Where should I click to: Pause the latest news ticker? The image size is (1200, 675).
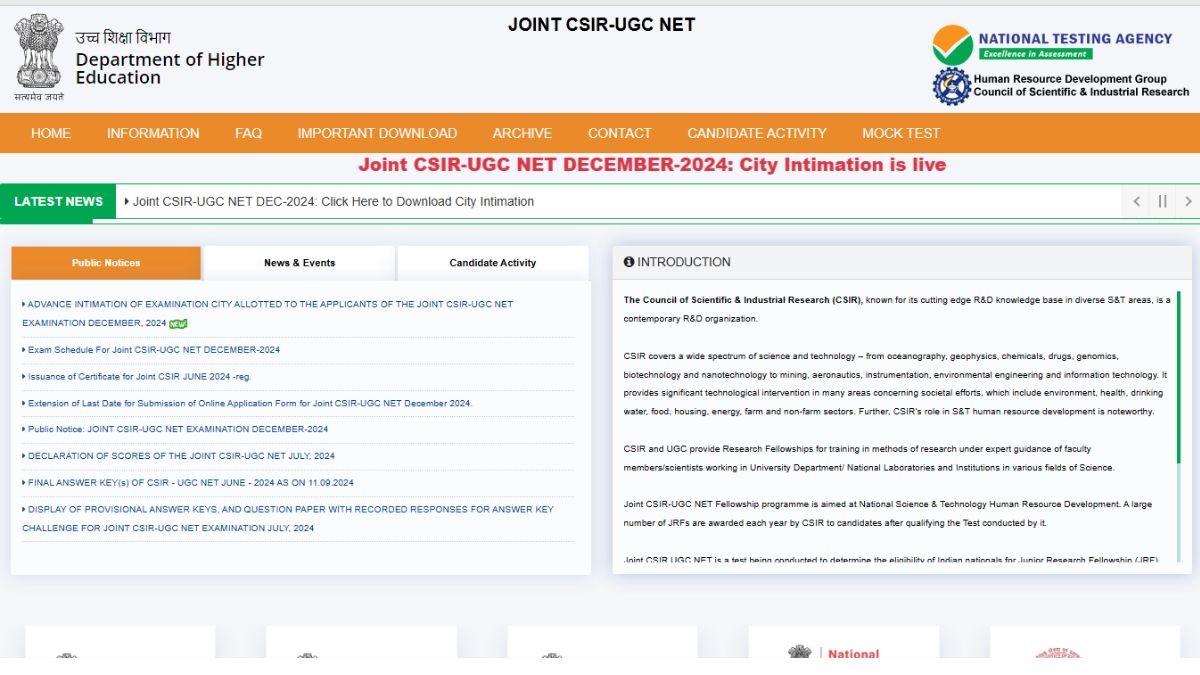1162,201
